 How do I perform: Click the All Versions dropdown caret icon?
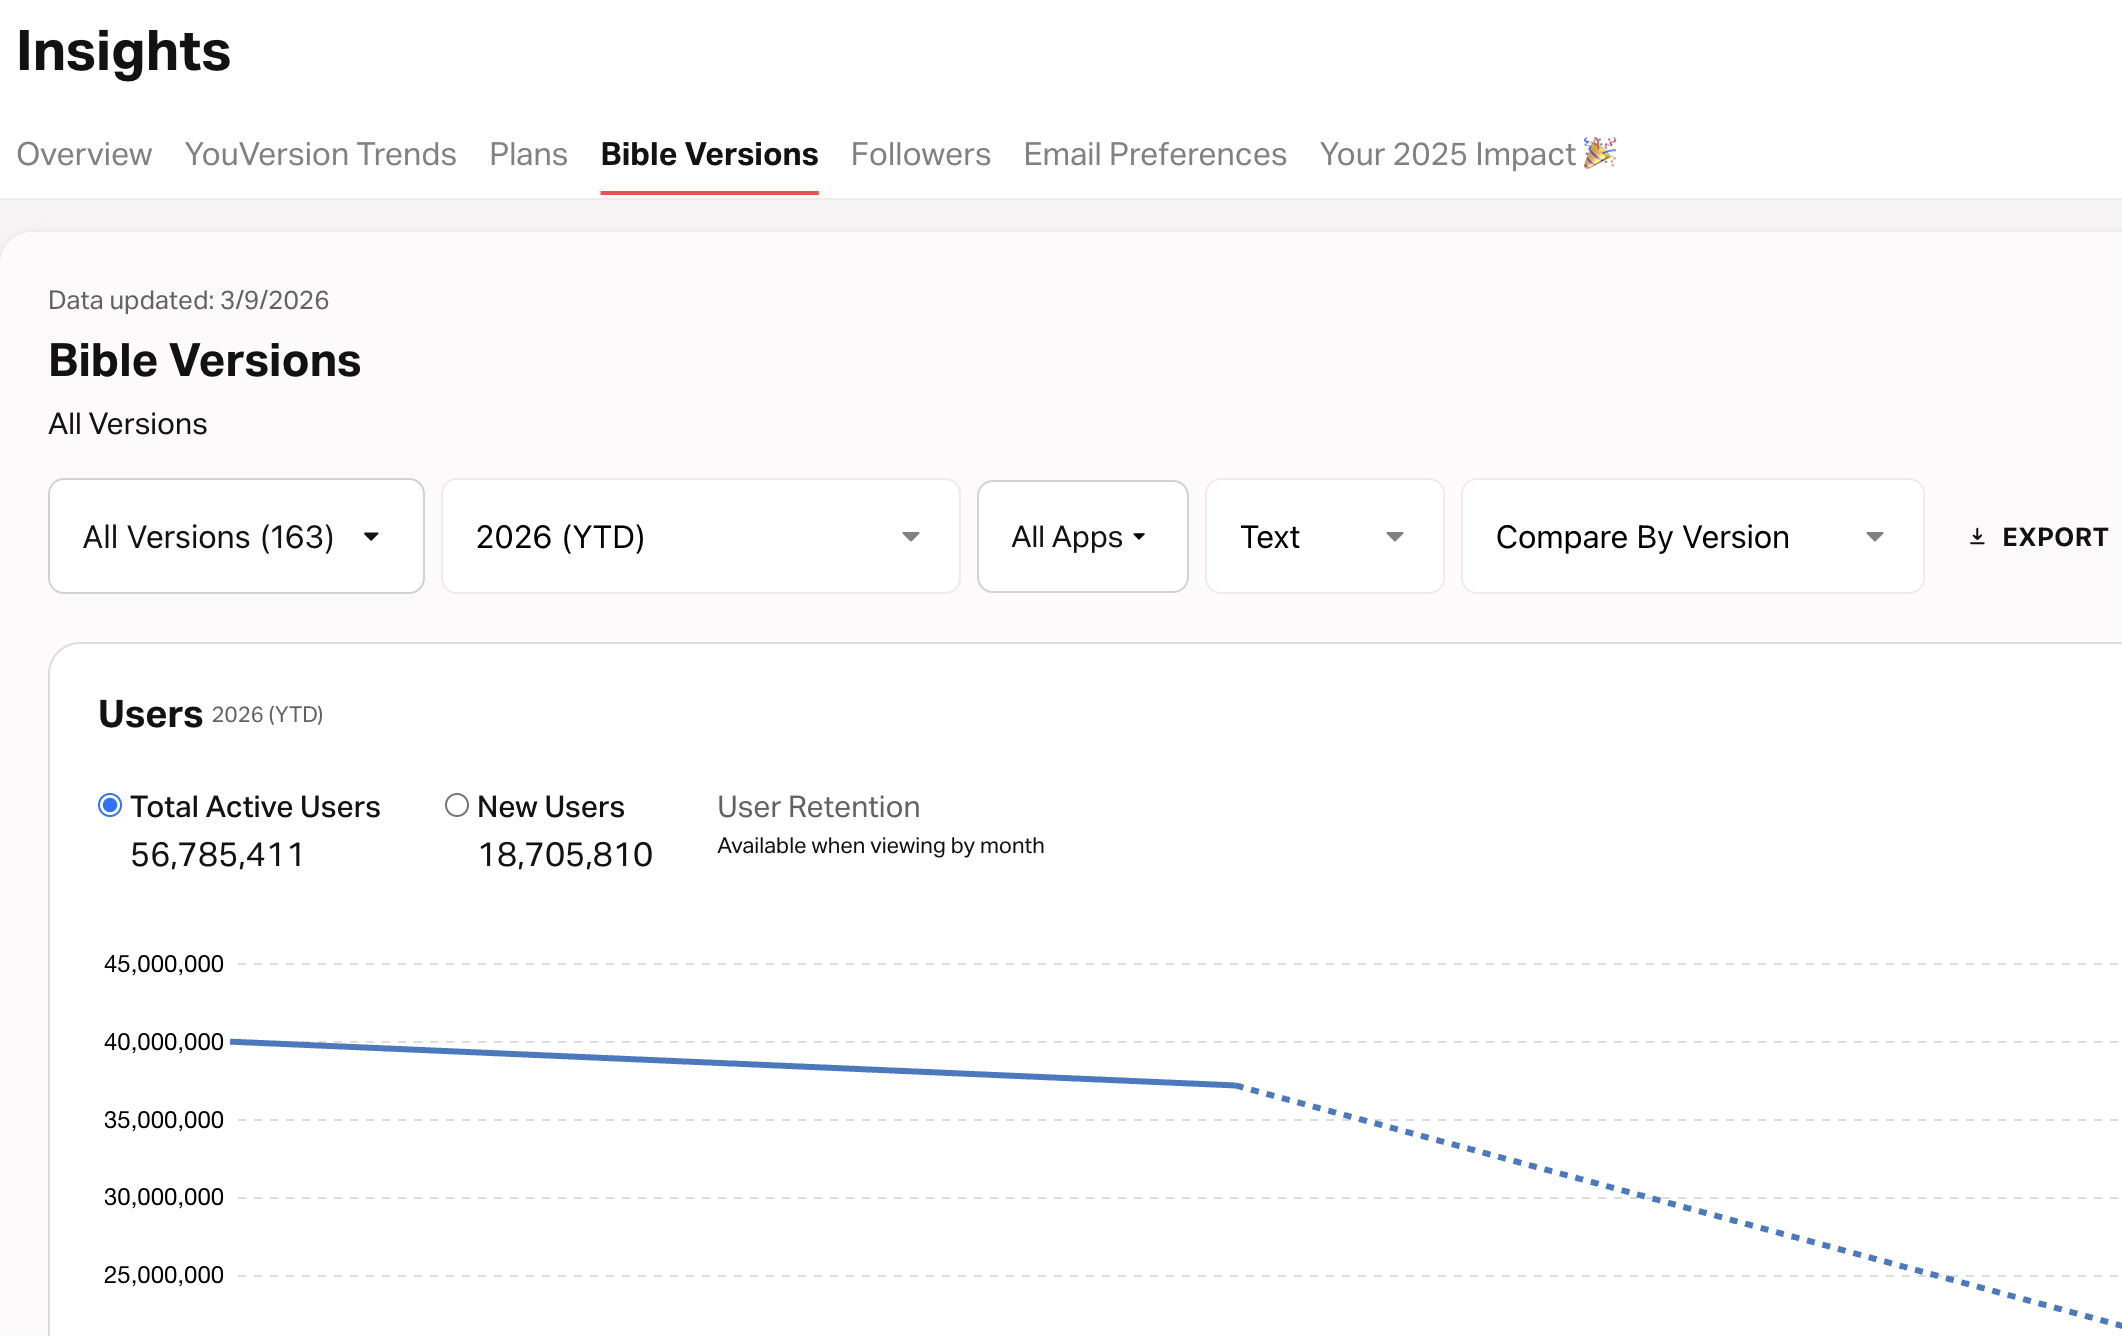(372, 537)
